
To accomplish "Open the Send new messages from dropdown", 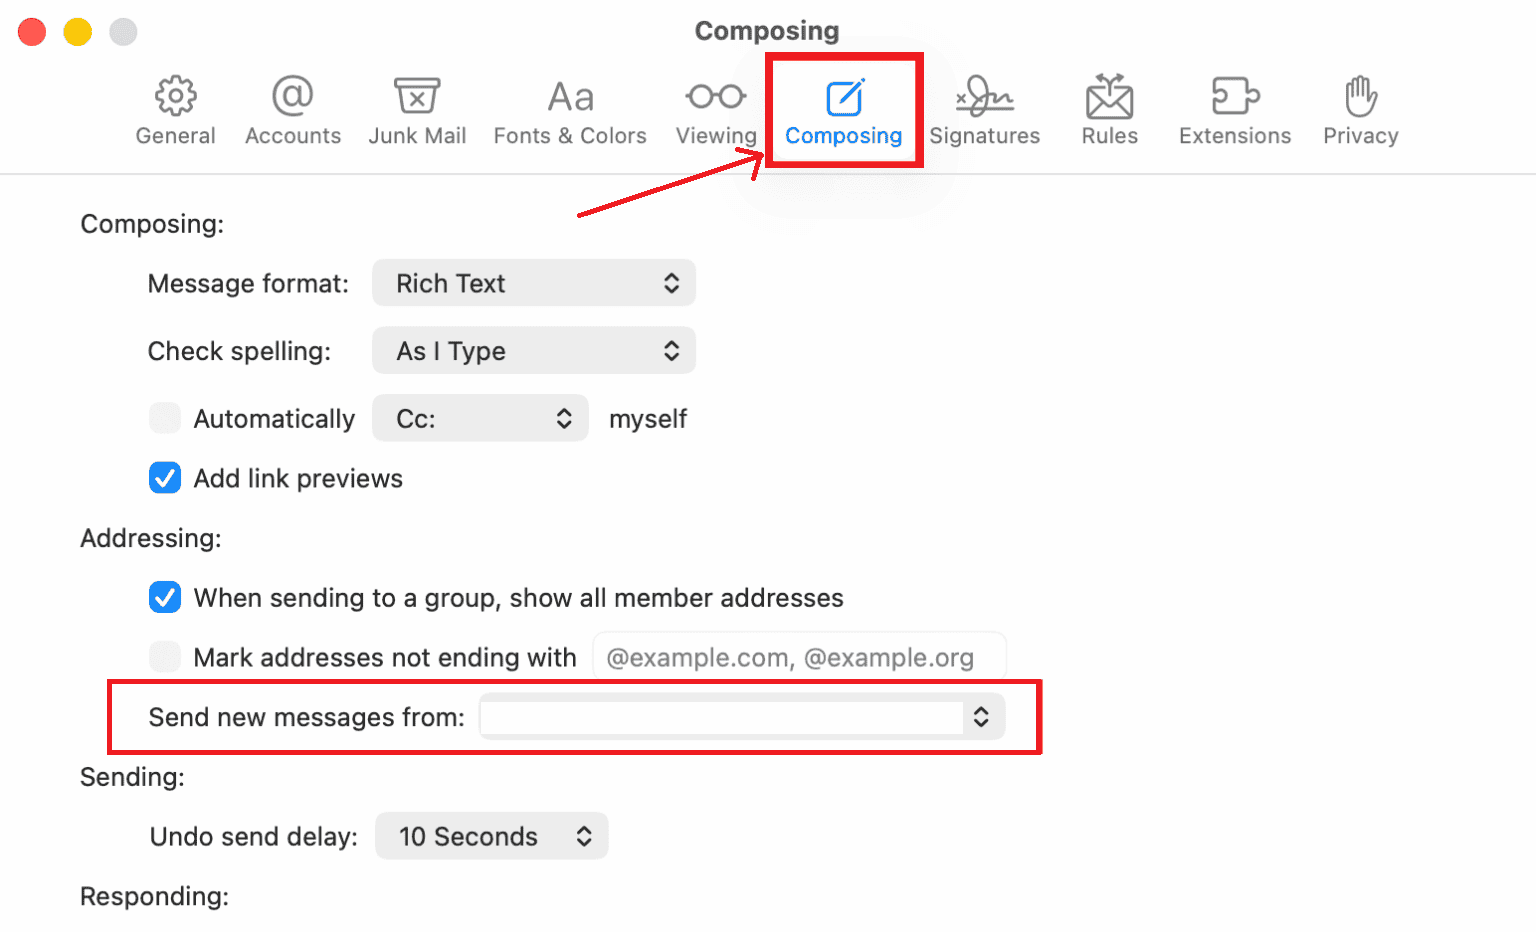I will click(x=742, y=717).
